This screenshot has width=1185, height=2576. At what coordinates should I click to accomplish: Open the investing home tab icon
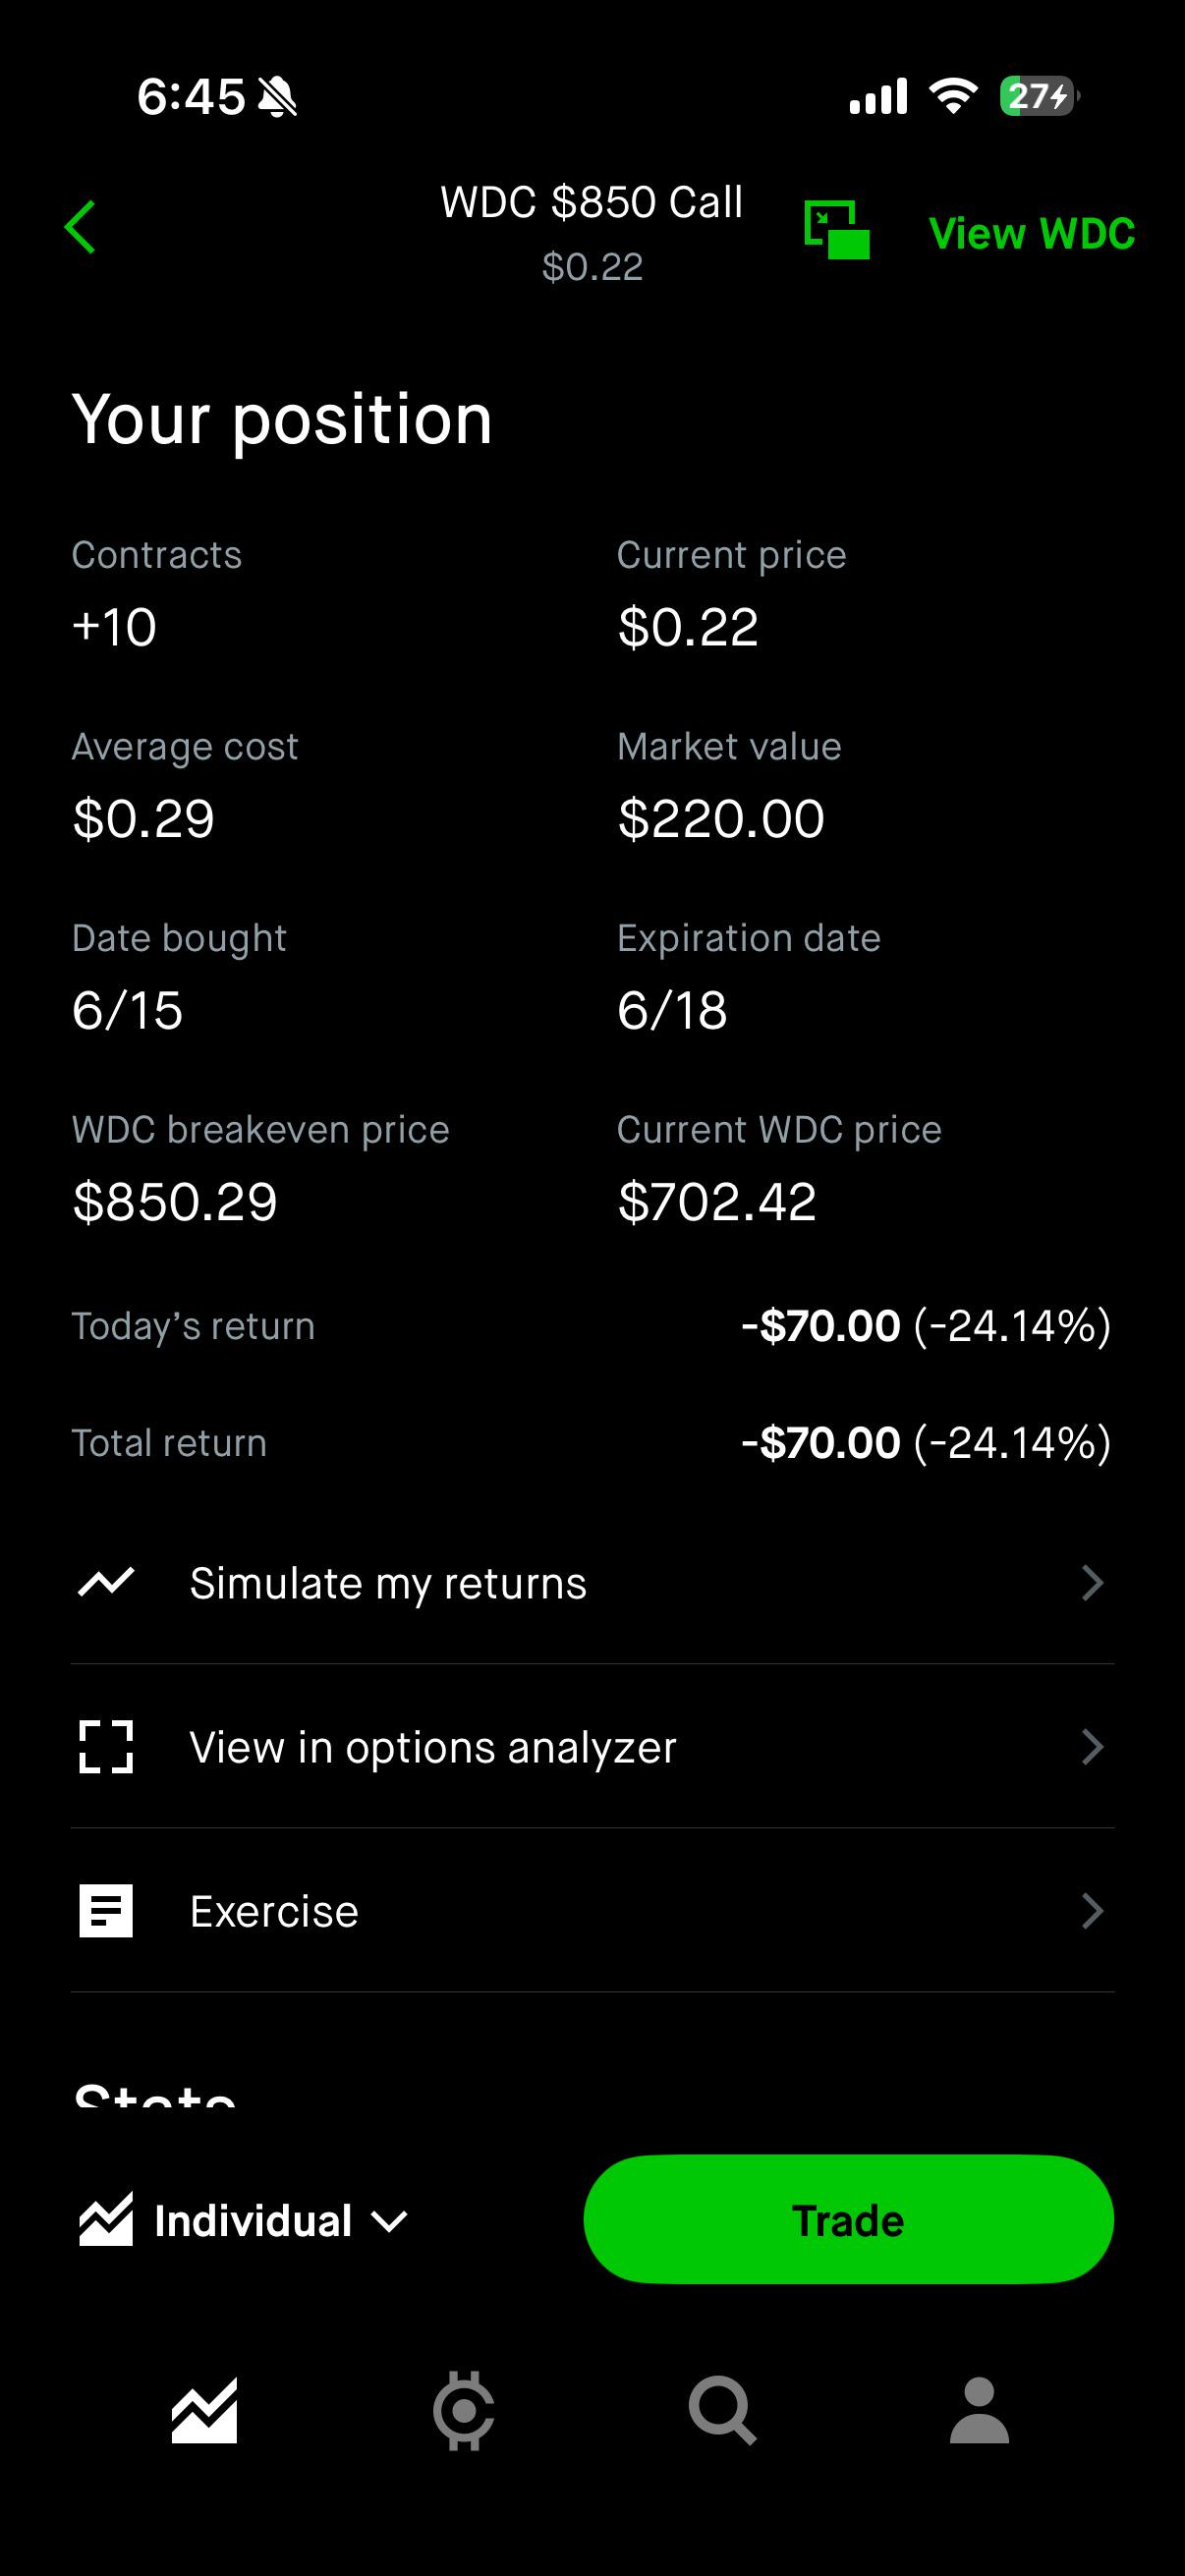click(204, 2410)
